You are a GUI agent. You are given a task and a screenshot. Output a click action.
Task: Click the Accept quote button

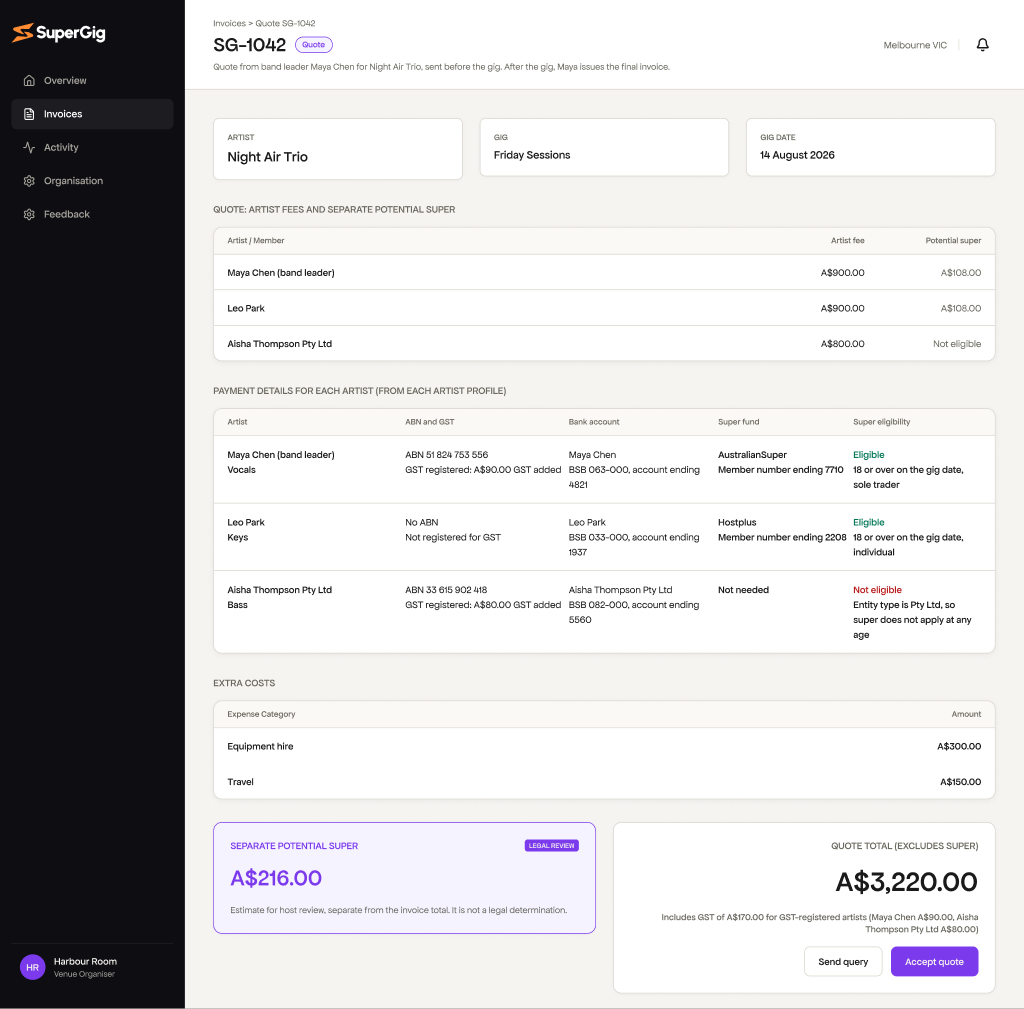934,961
